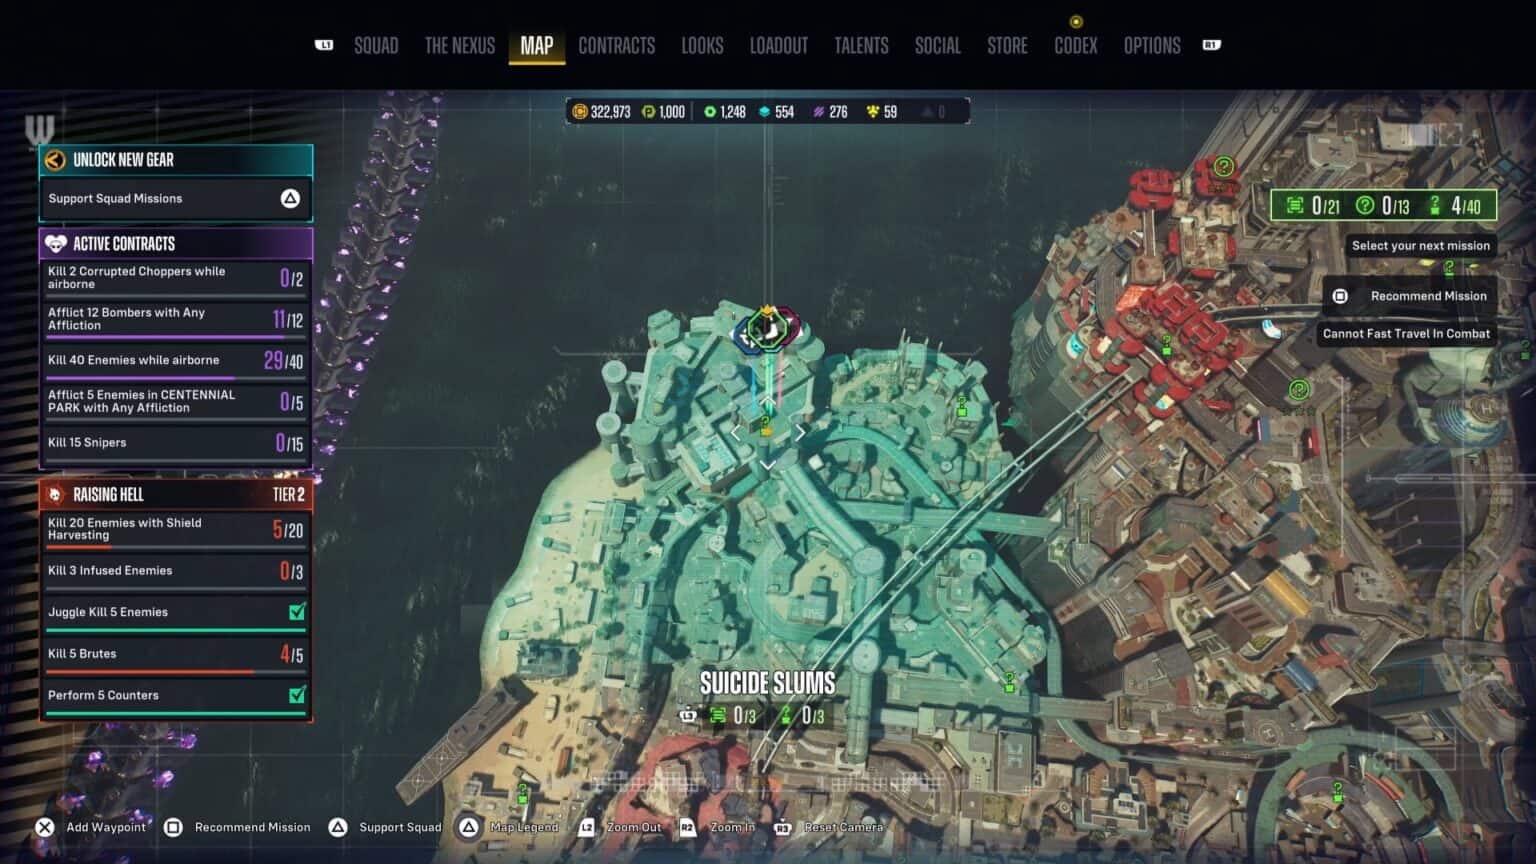Open The Nexus tab
Image resolution: width=1536 pixels, height=864 pixels.
pos(460,45)
